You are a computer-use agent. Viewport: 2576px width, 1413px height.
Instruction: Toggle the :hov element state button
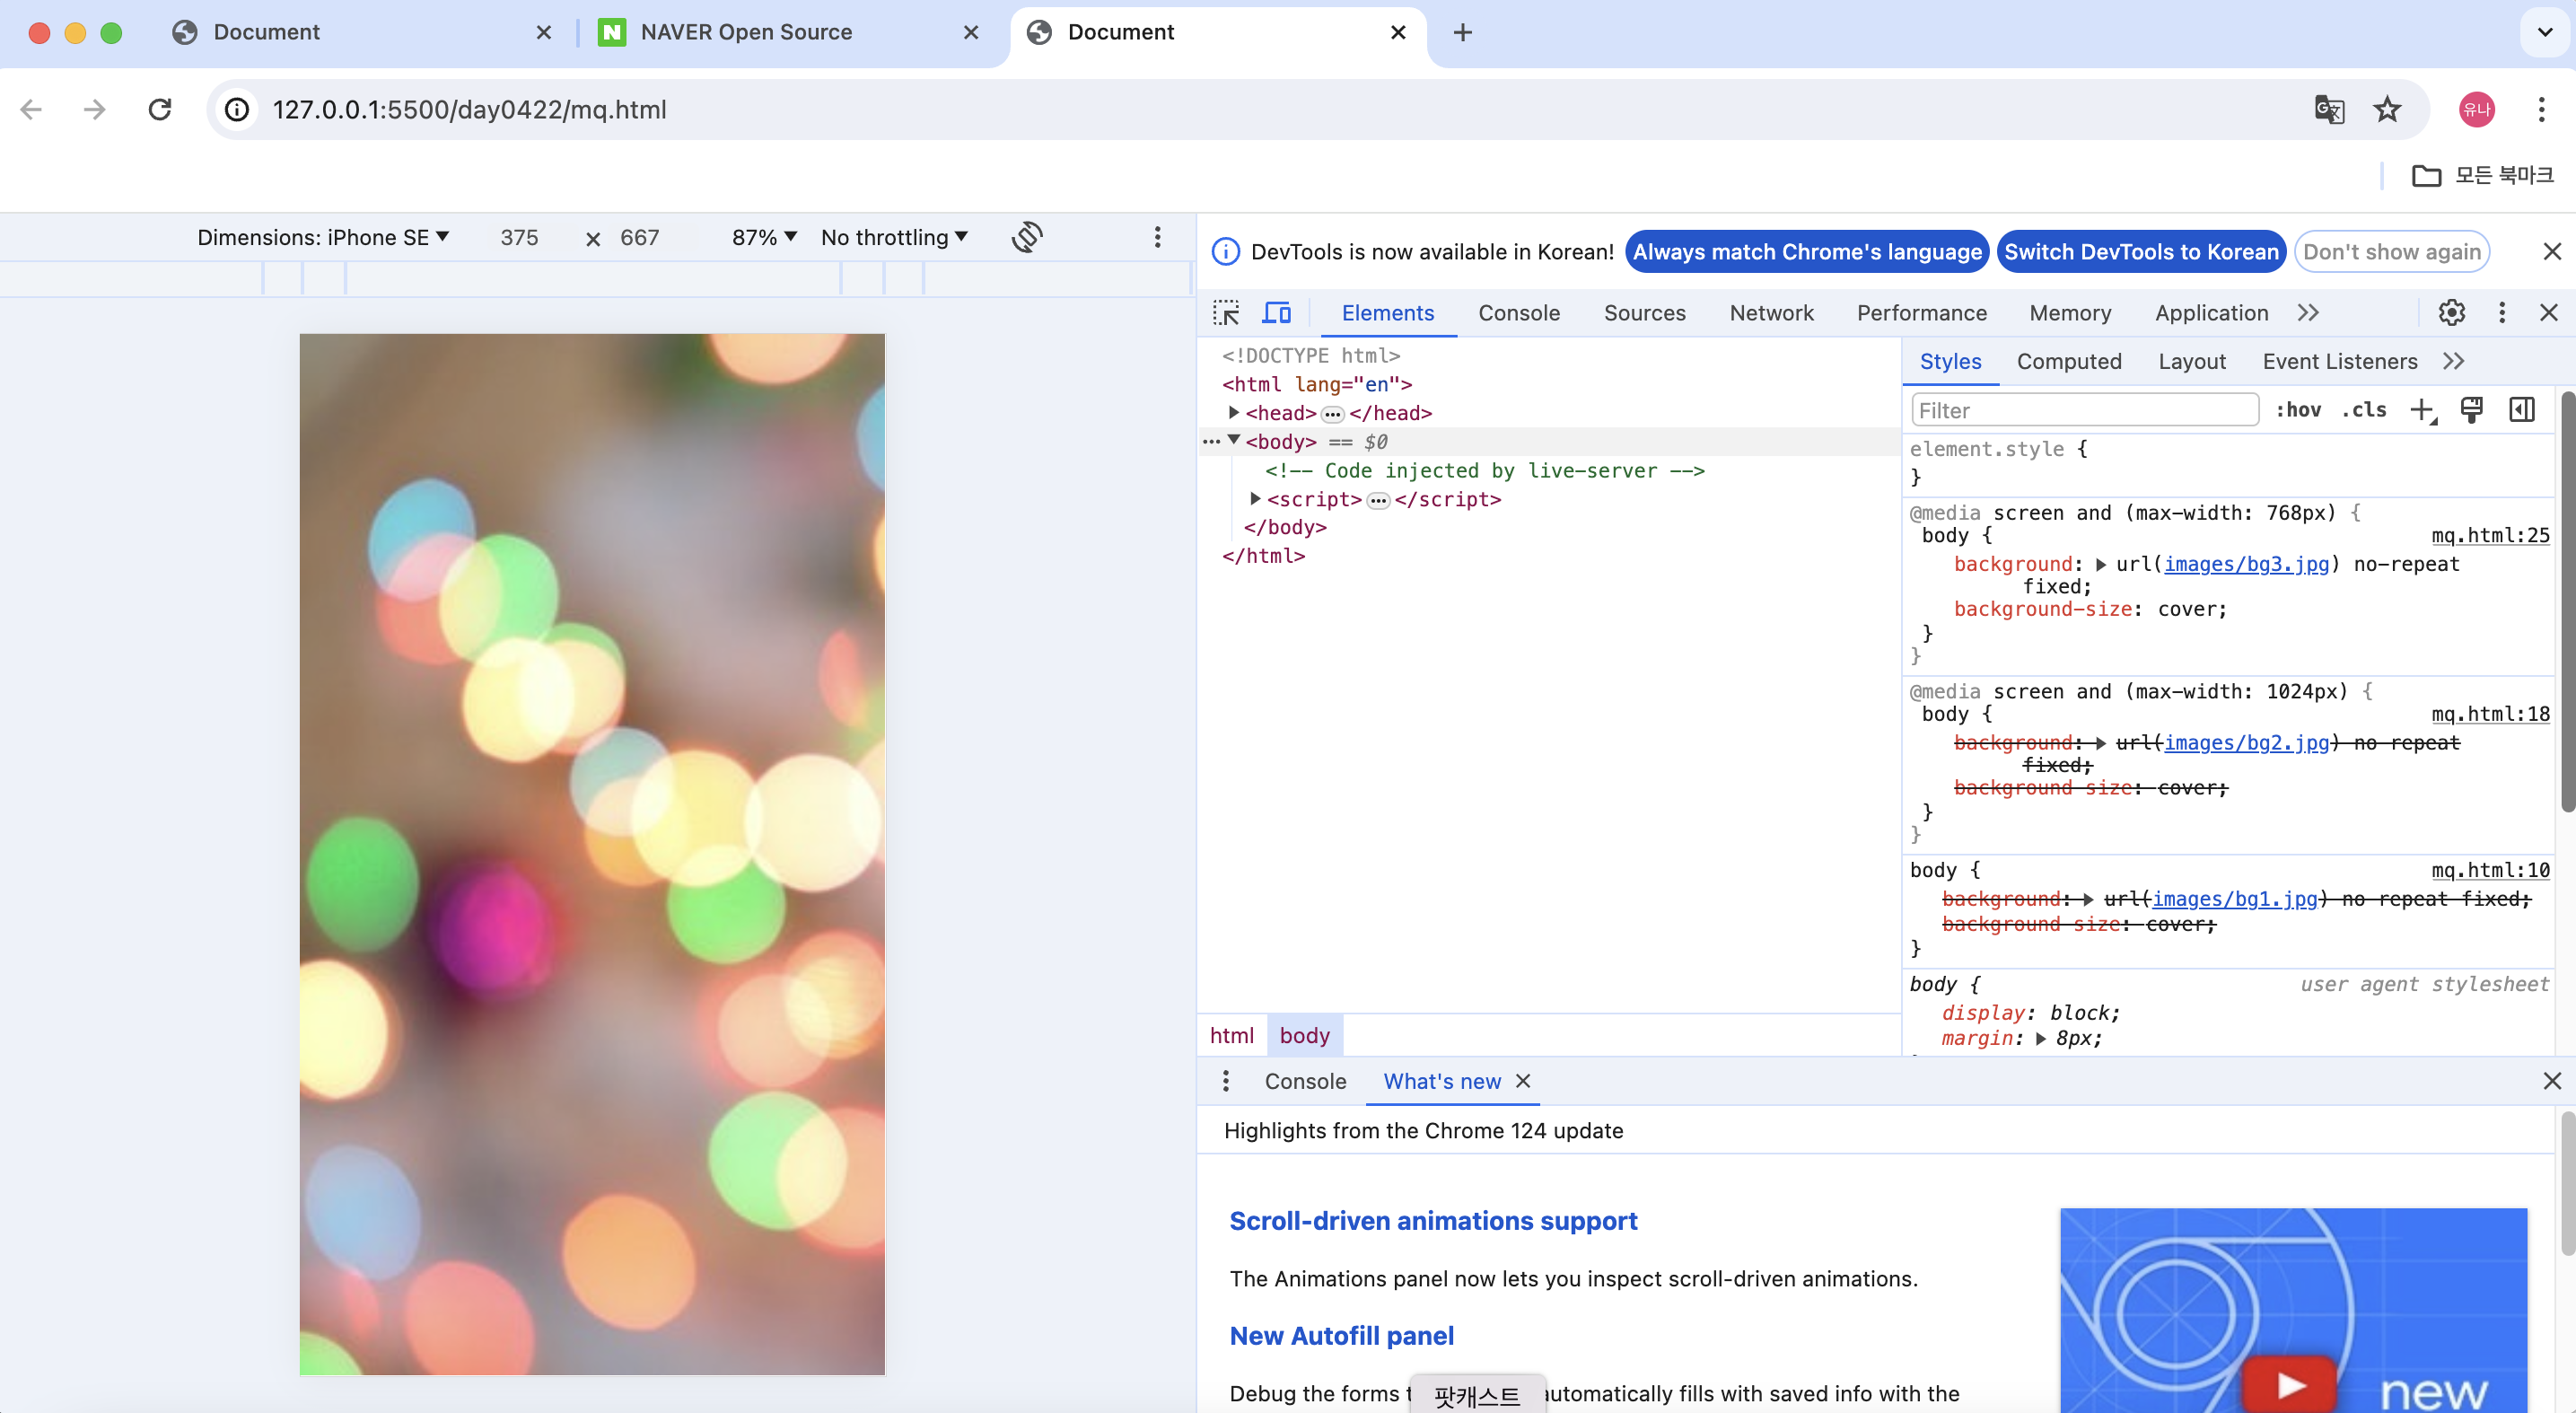2298,410
